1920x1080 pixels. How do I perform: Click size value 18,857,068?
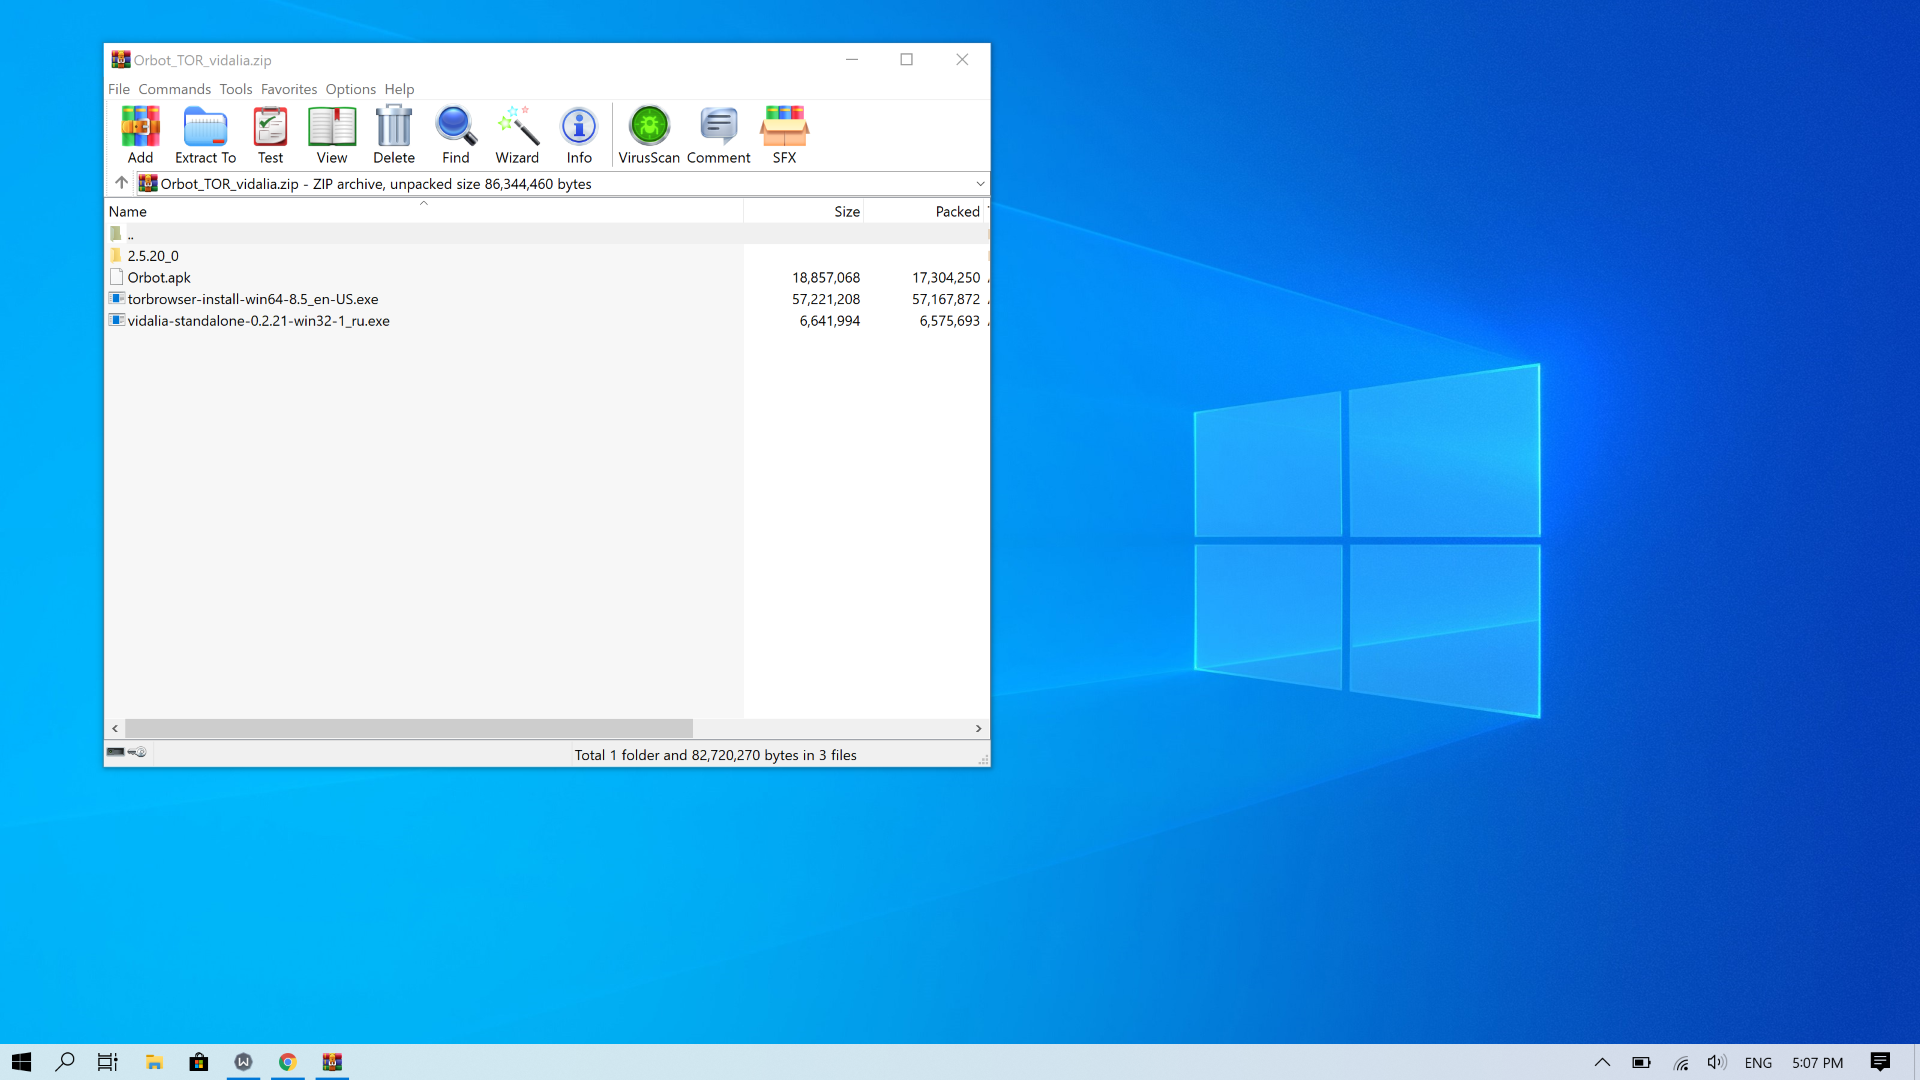click(826, 278)
